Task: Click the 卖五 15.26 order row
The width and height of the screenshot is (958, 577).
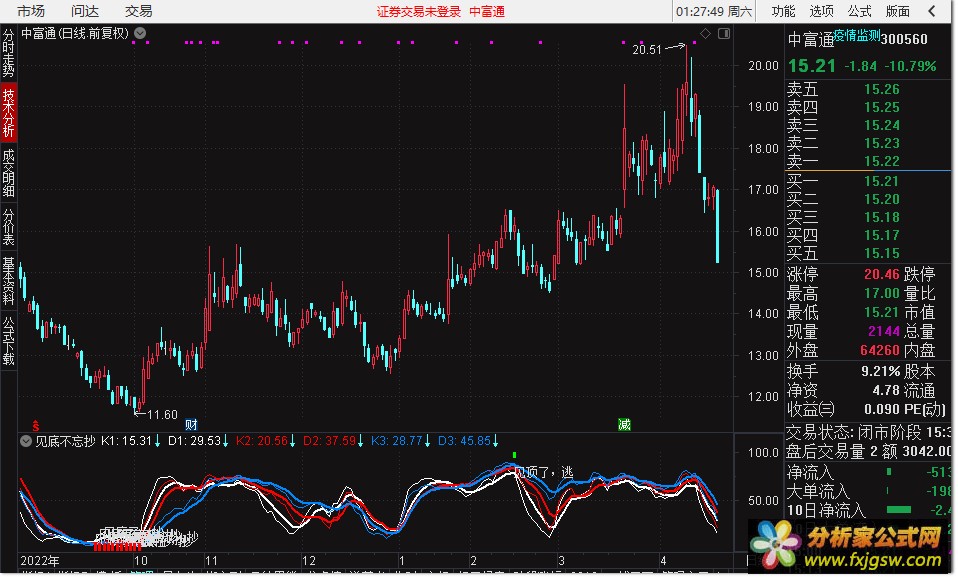Action: (868, 89)
